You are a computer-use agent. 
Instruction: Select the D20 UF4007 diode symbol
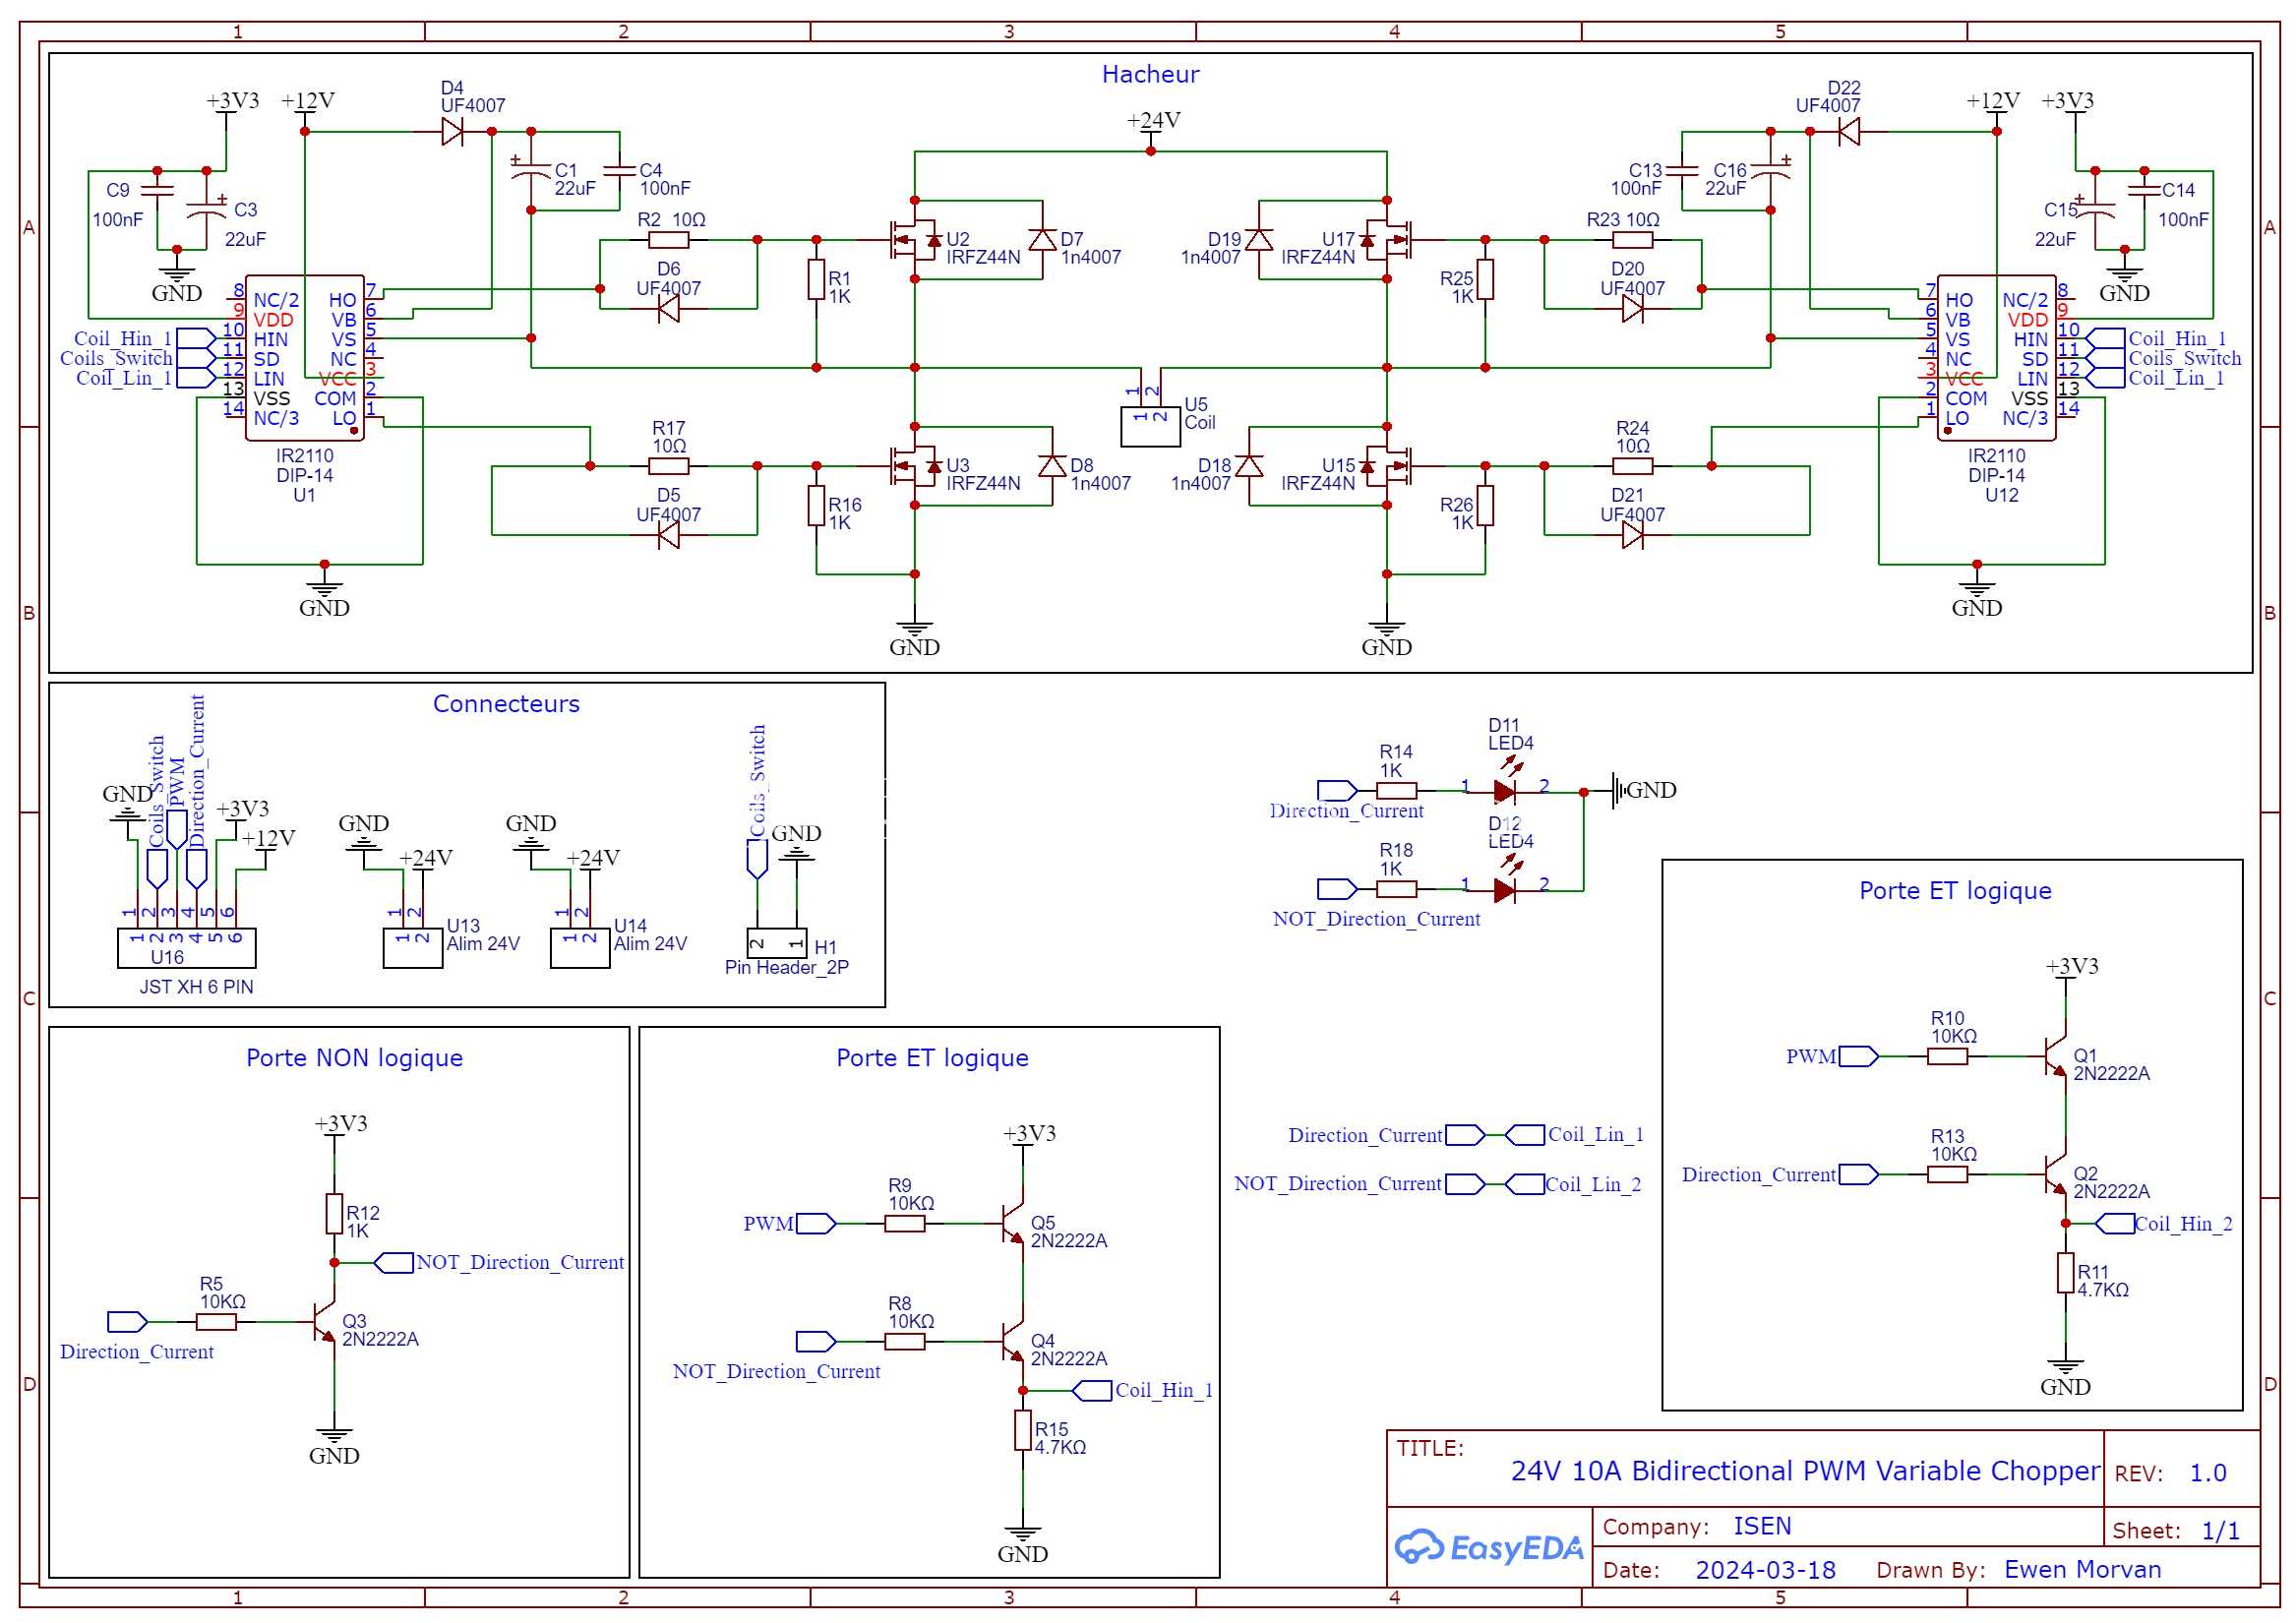click(1632, 309)
